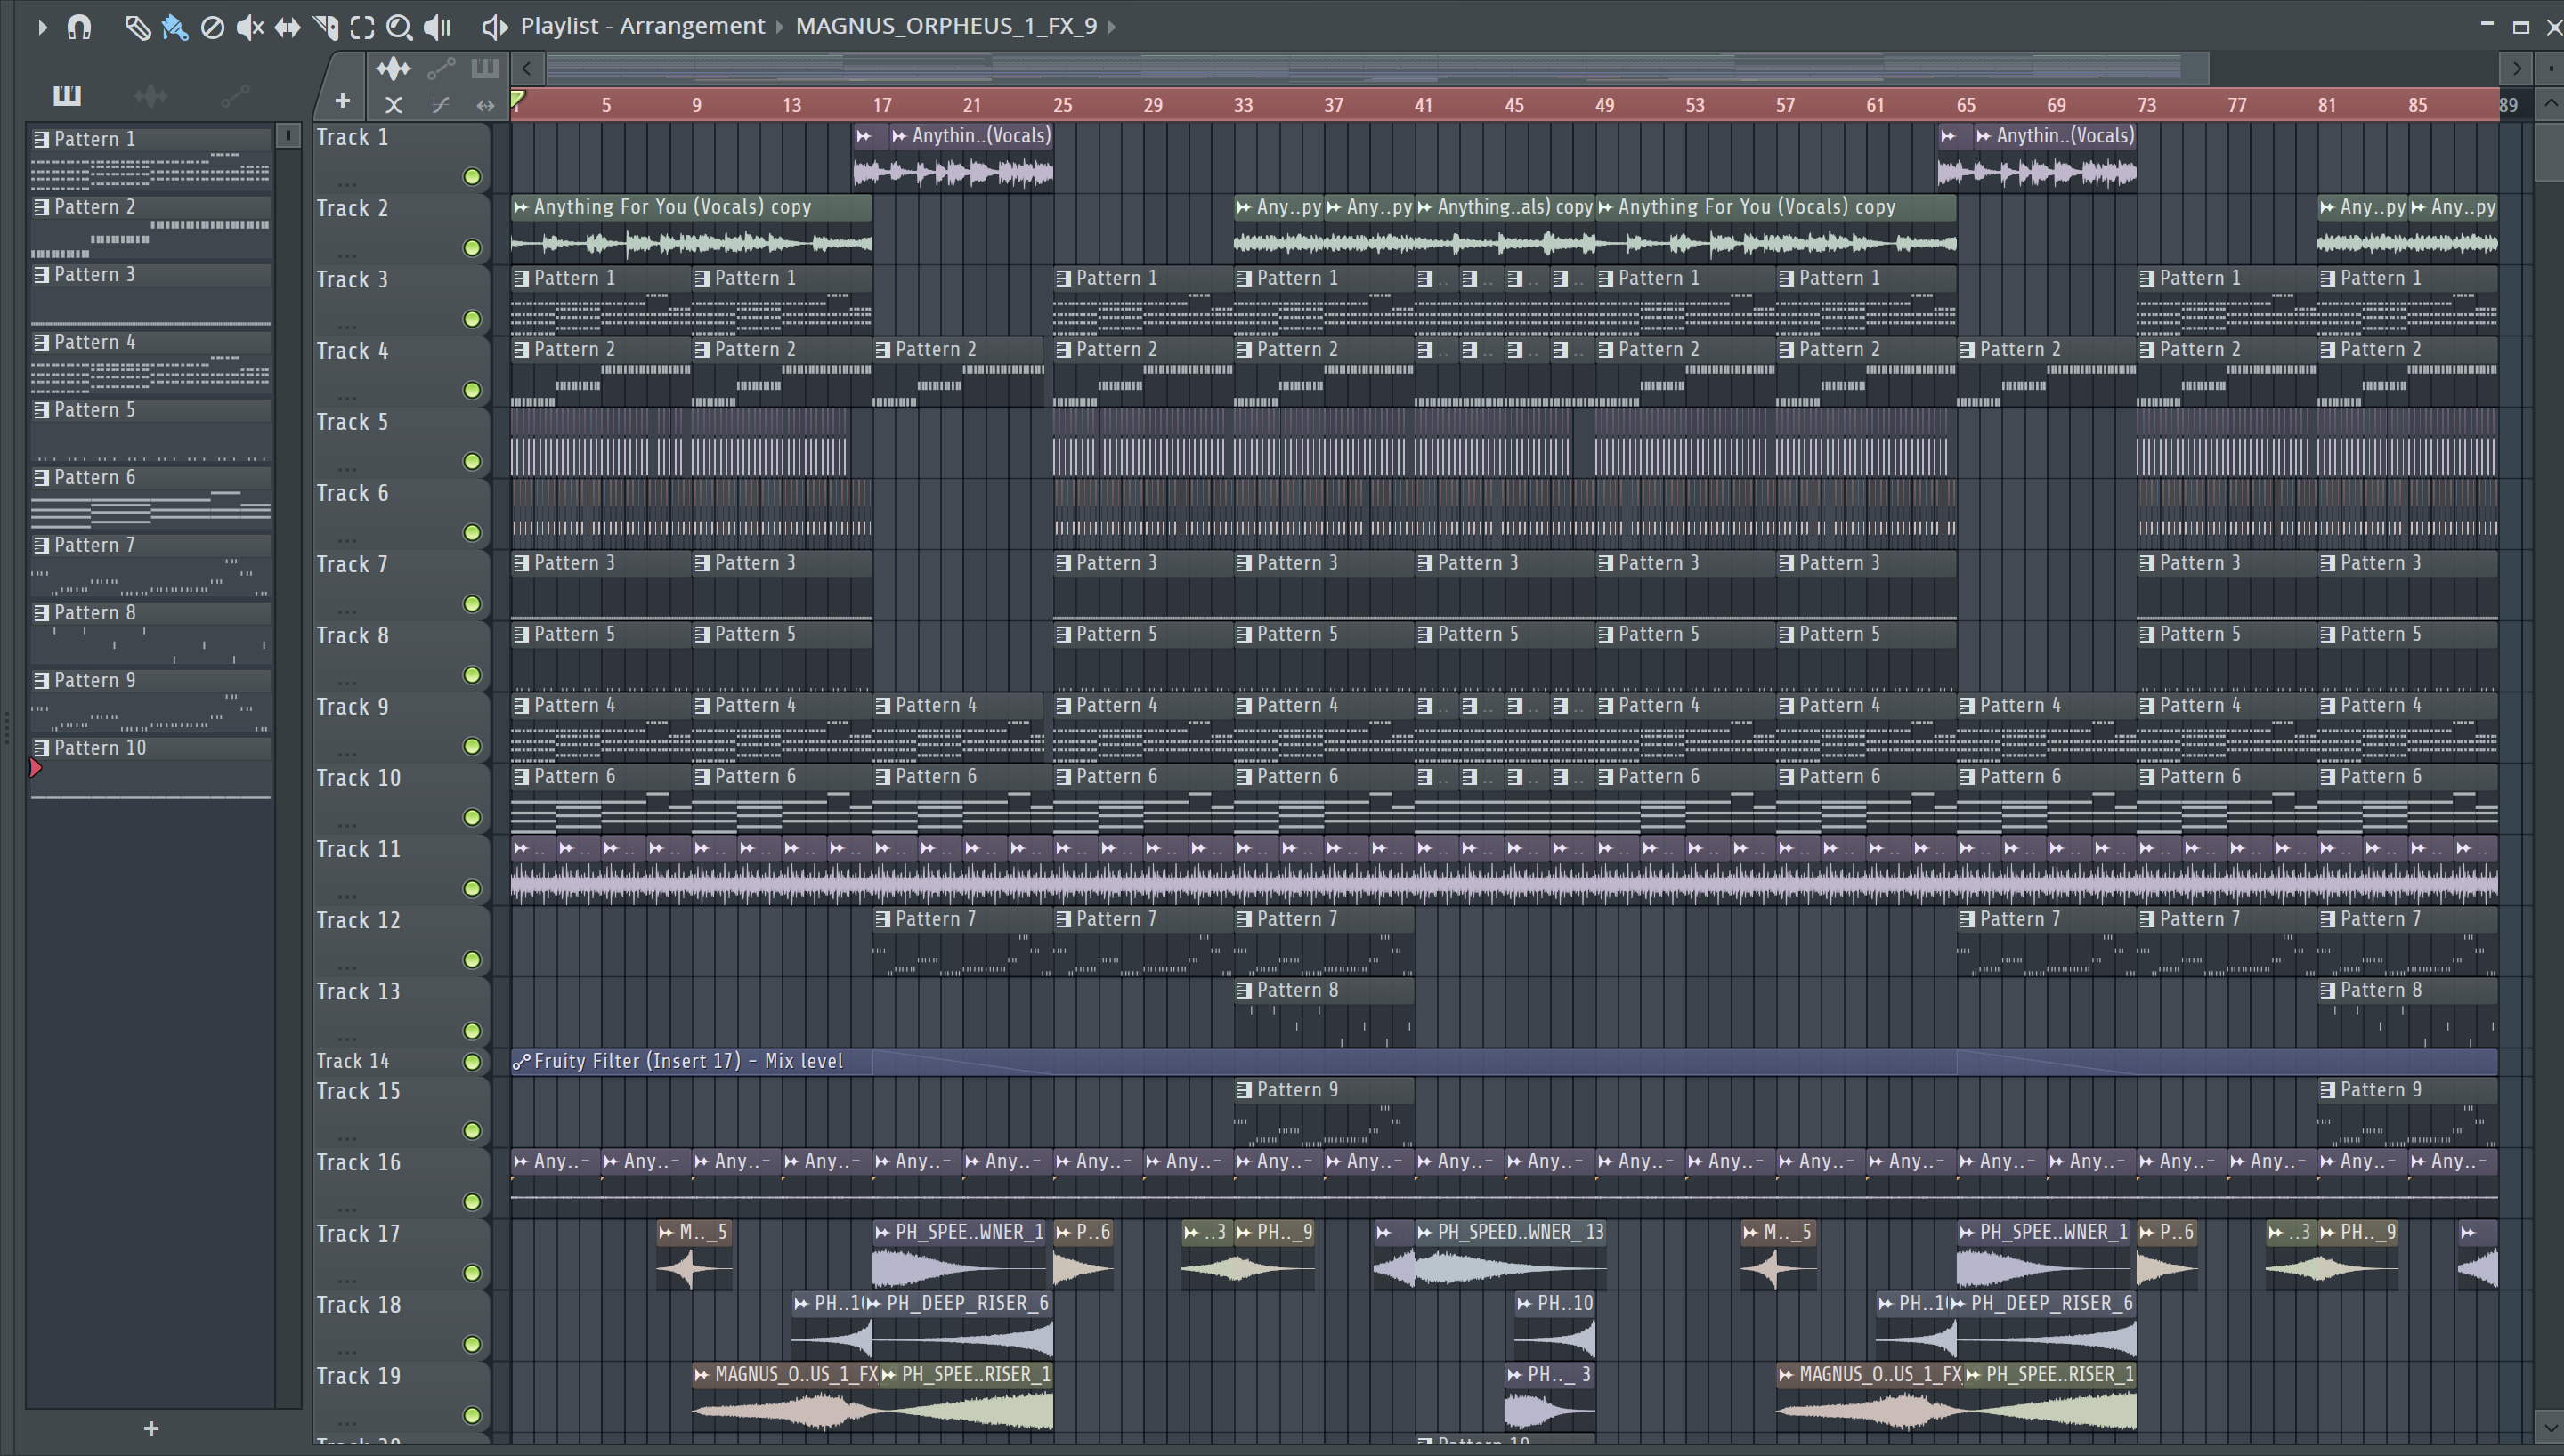Jump to bar 17 on the timeline
Viewport: 2564px width, 1456px height.
point(881,105)
